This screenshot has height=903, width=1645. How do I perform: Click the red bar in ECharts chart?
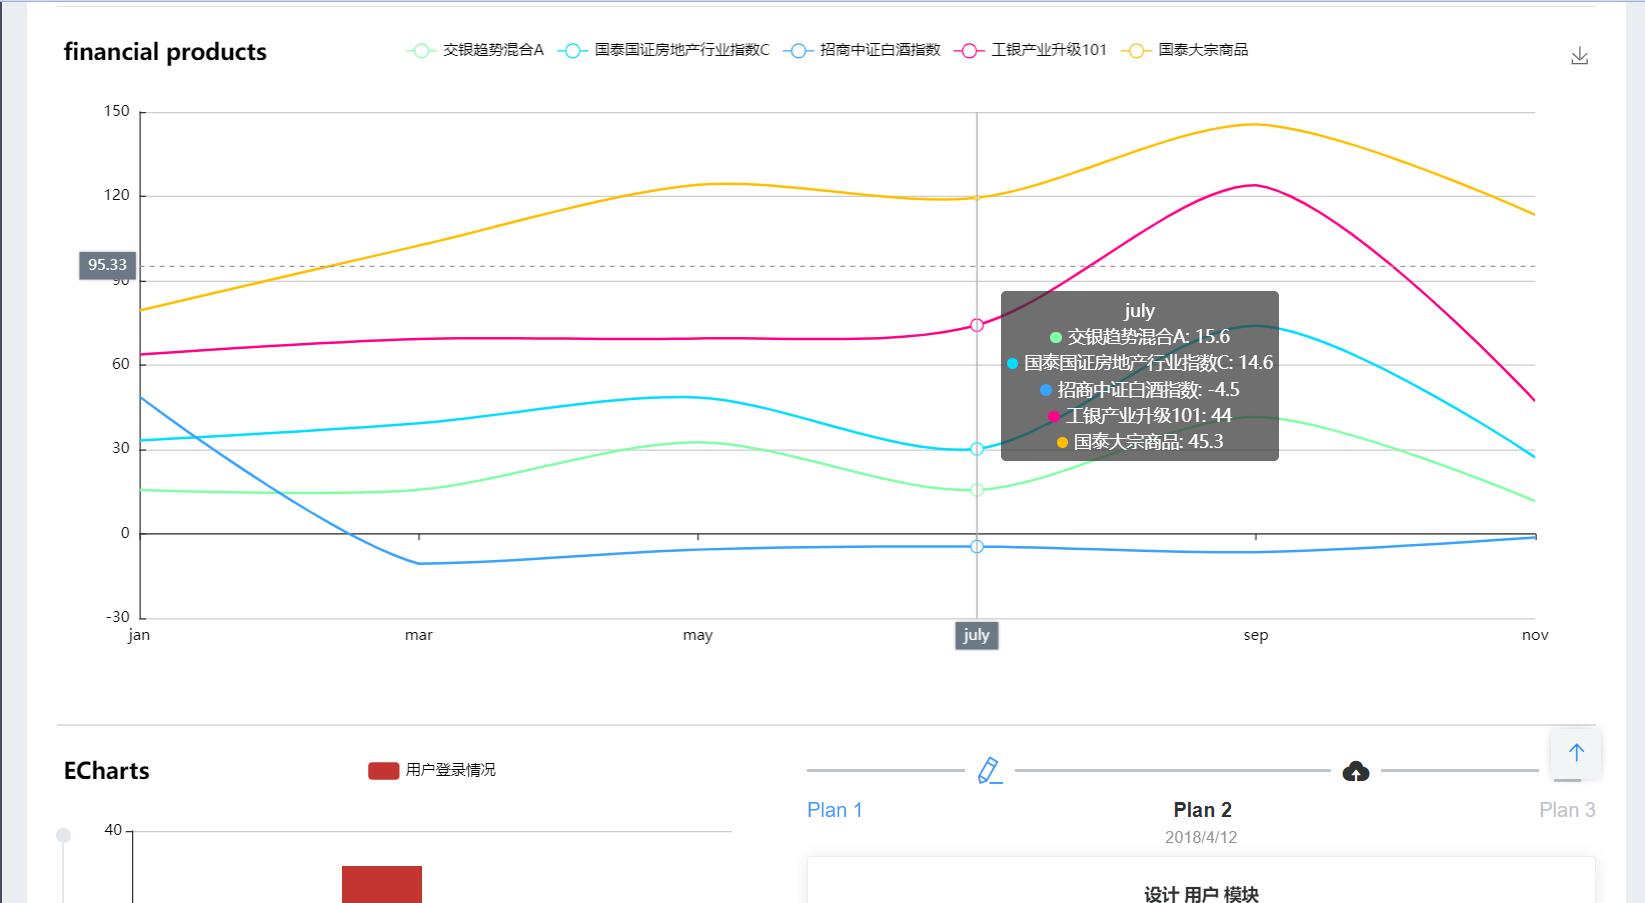point(382,884)
